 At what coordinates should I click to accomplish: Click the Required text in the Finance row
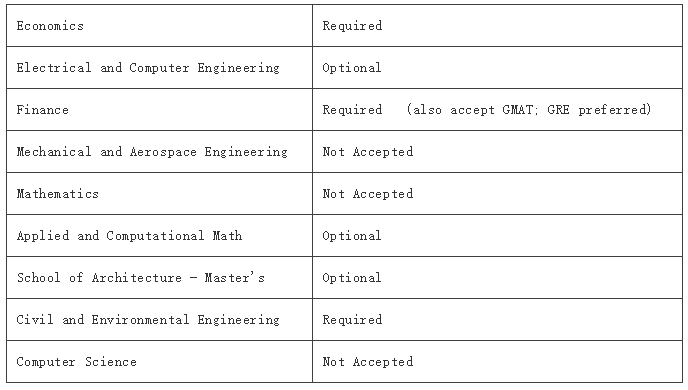tap(352, 110)
